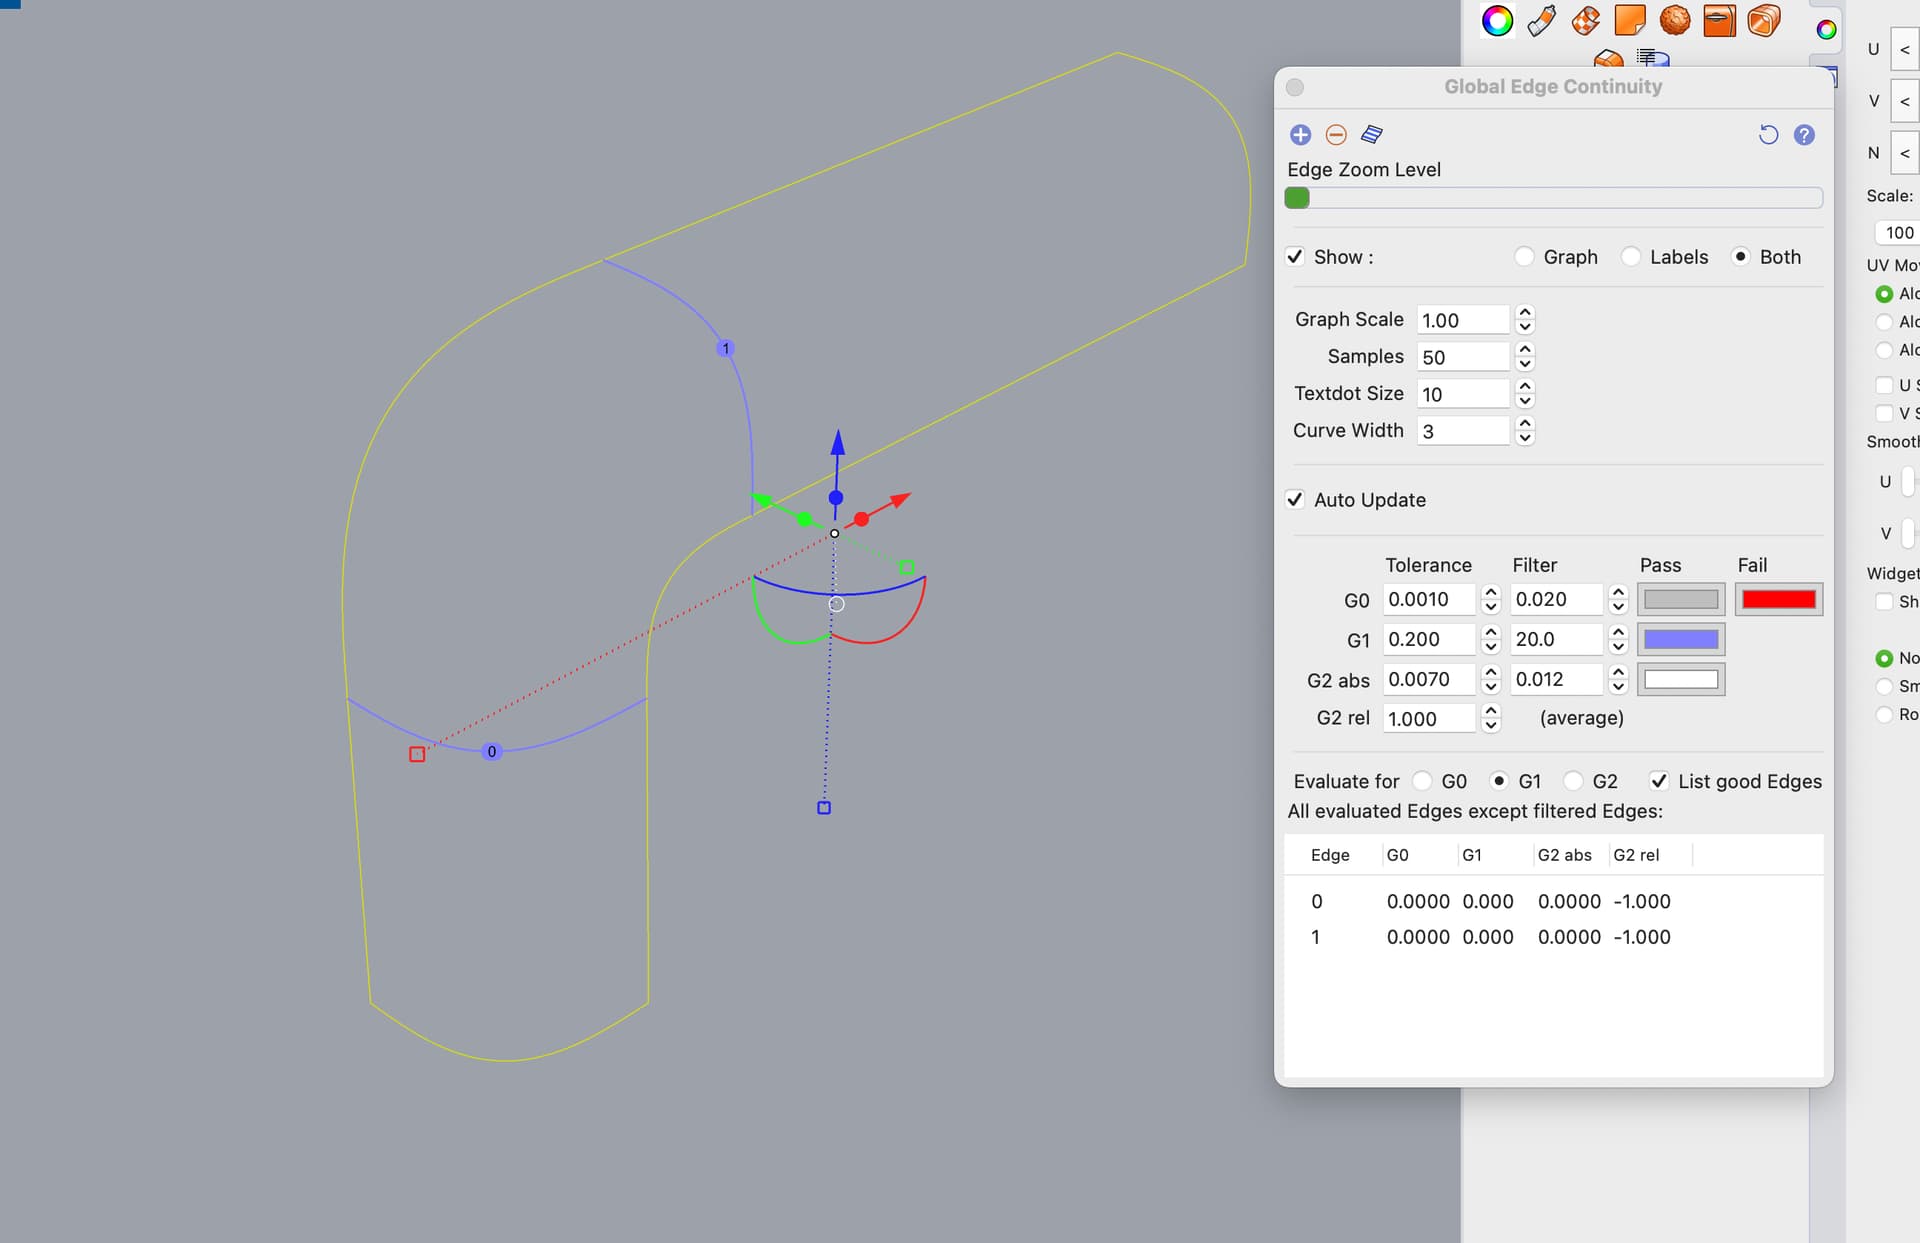Viewport: 1920px width, 1243px height.
Task: Click the Scale value field showing 100
Action: [1896, 233]
